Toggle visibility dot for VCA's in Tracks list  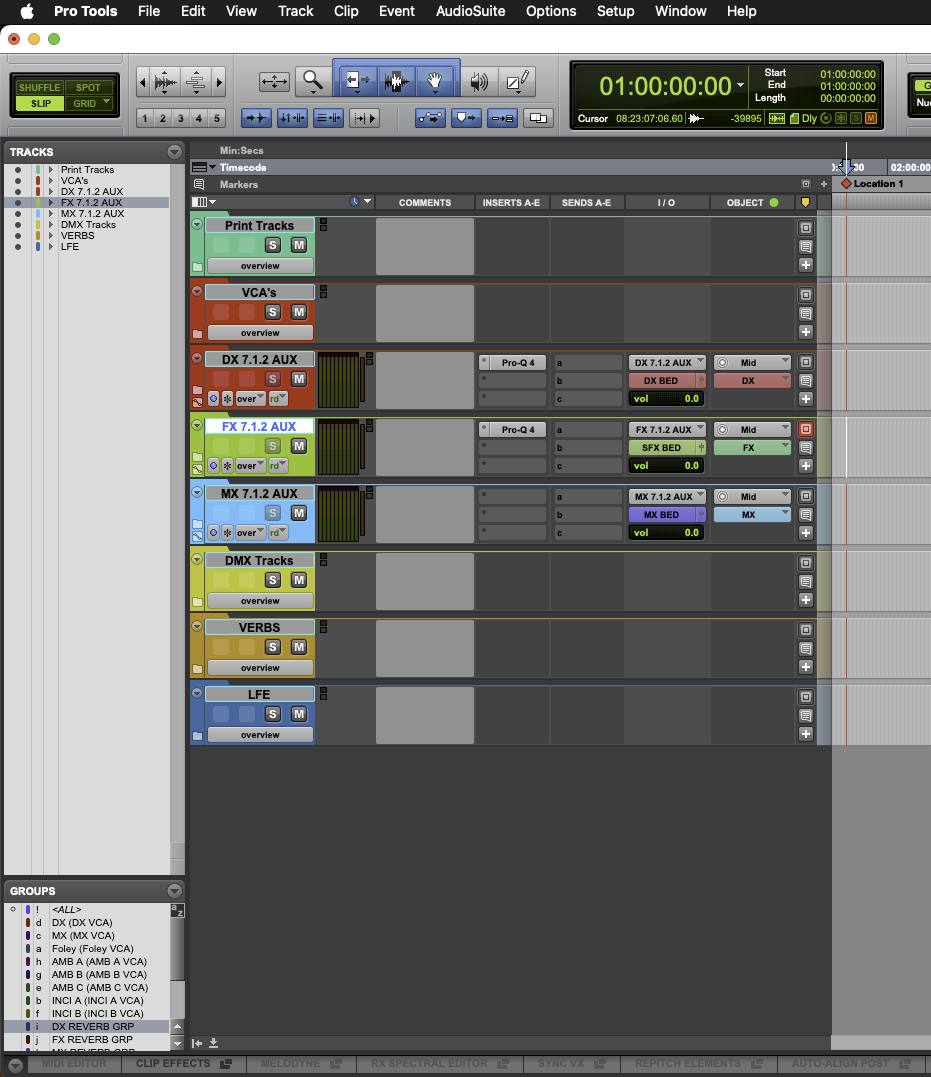(x=18, y=181)
